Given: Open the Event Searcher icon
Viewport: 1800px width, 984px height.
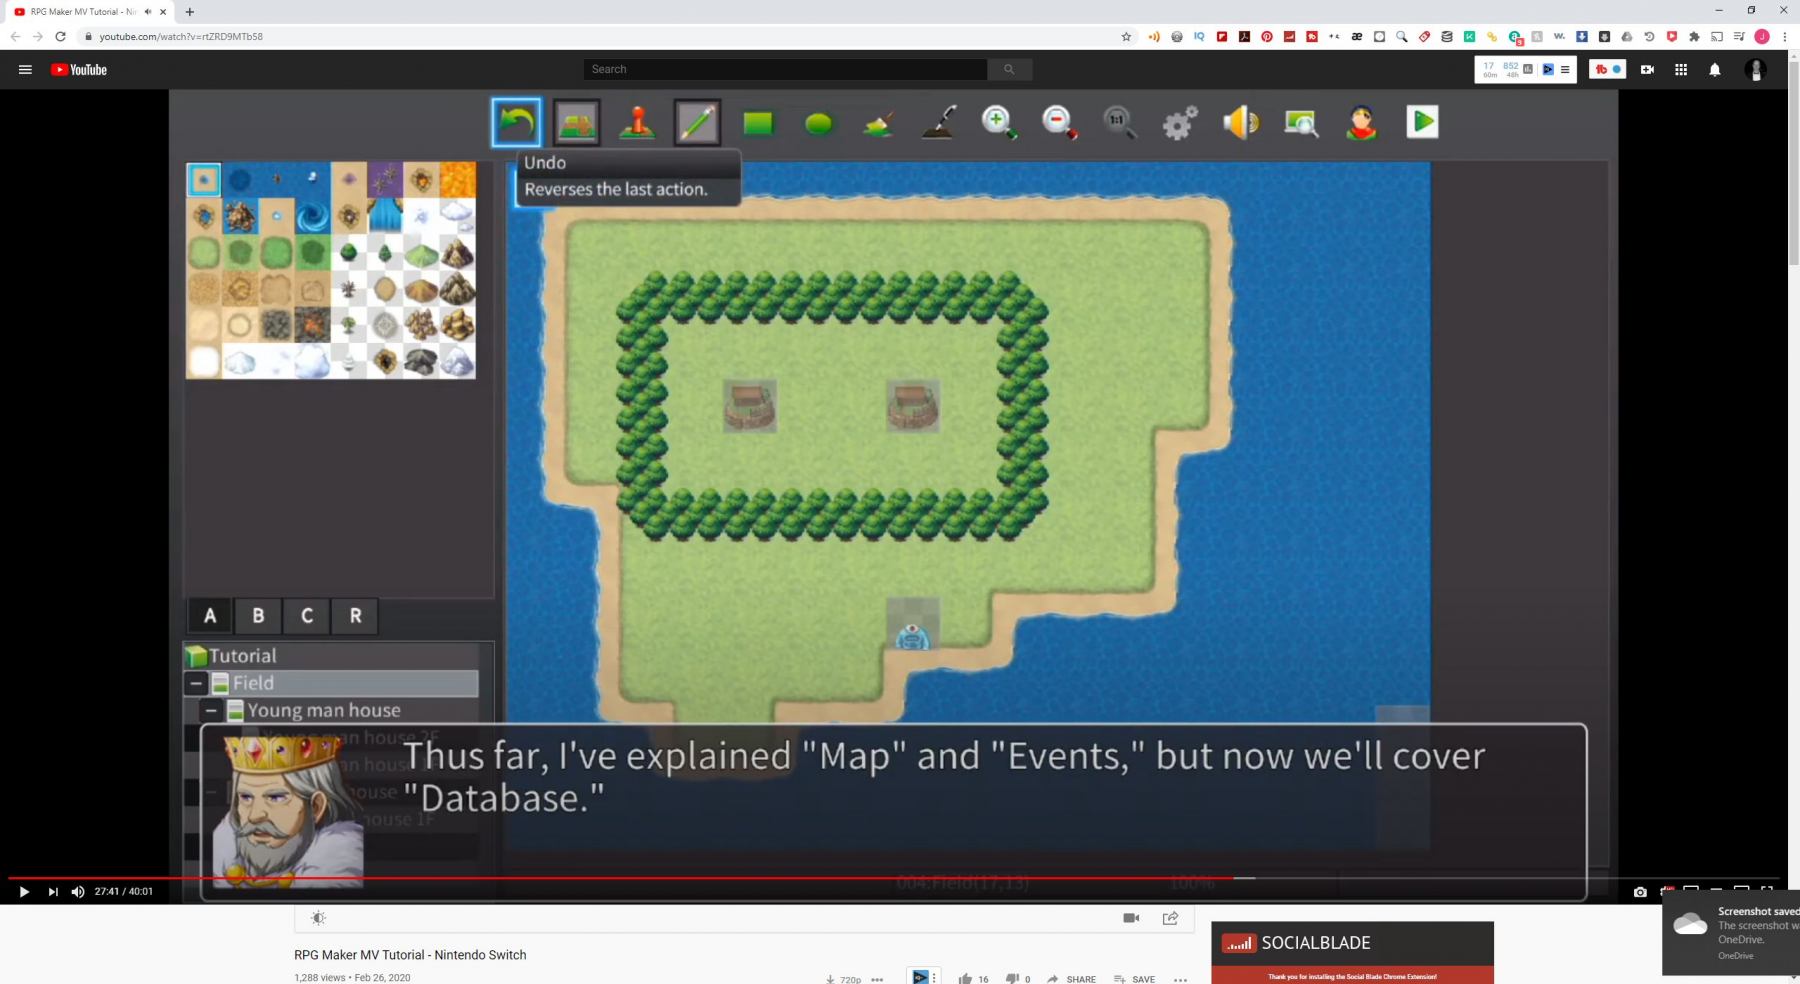Looking at the screenshot, I should pos(1301,123).
